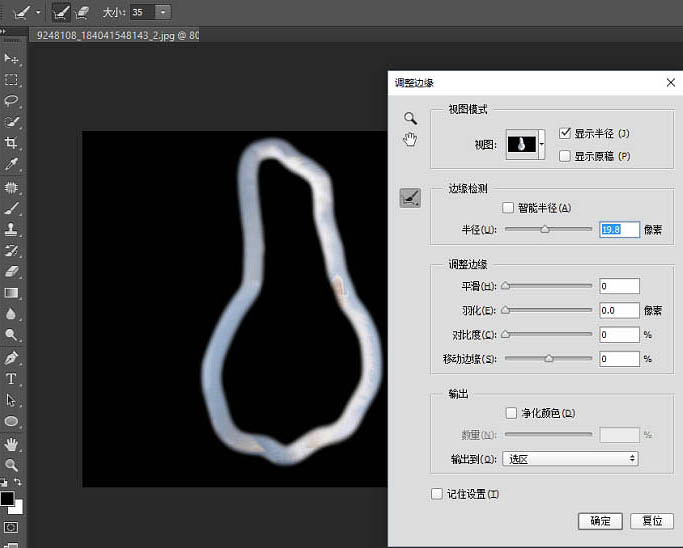Check the 记住设置 option
The width and height of the screenshot is (683, 548).
pos(436,494)
